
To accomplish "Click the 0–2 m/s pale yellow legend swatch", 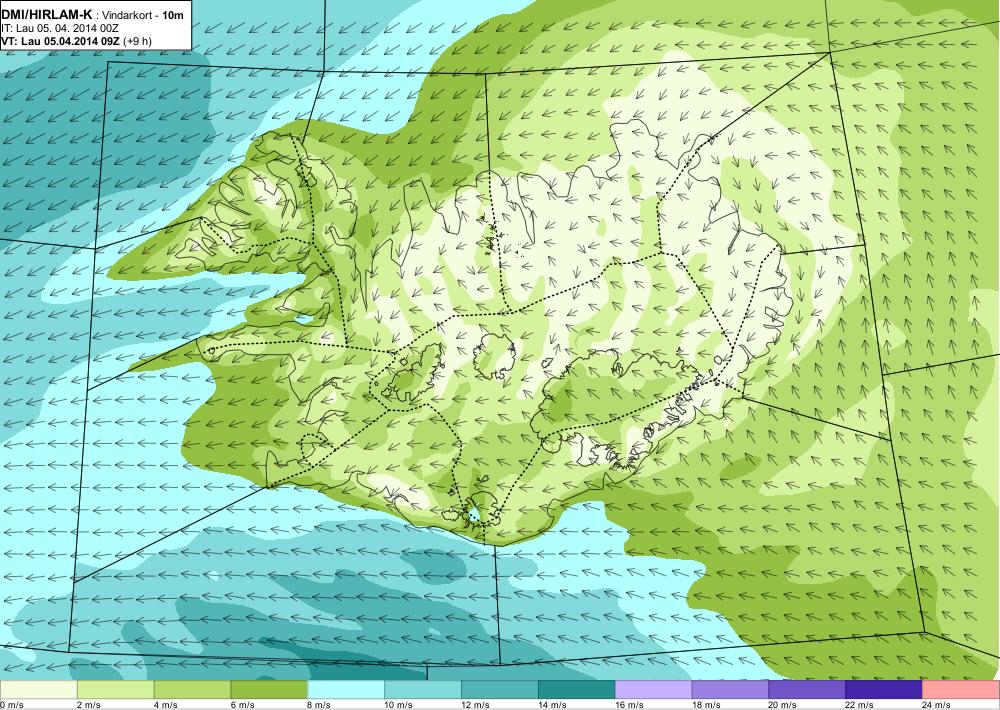I will (x=38, y=690).
